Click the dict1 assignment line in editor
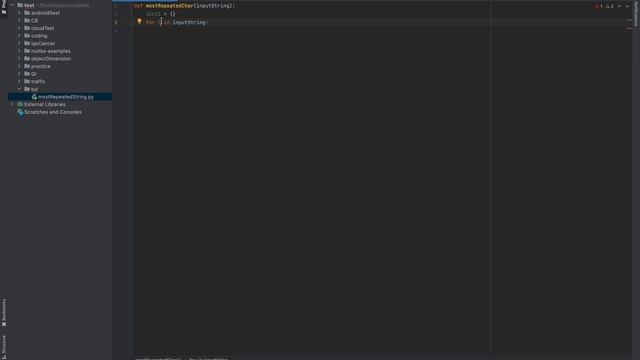640x360 pixels. tap(160, 14)
